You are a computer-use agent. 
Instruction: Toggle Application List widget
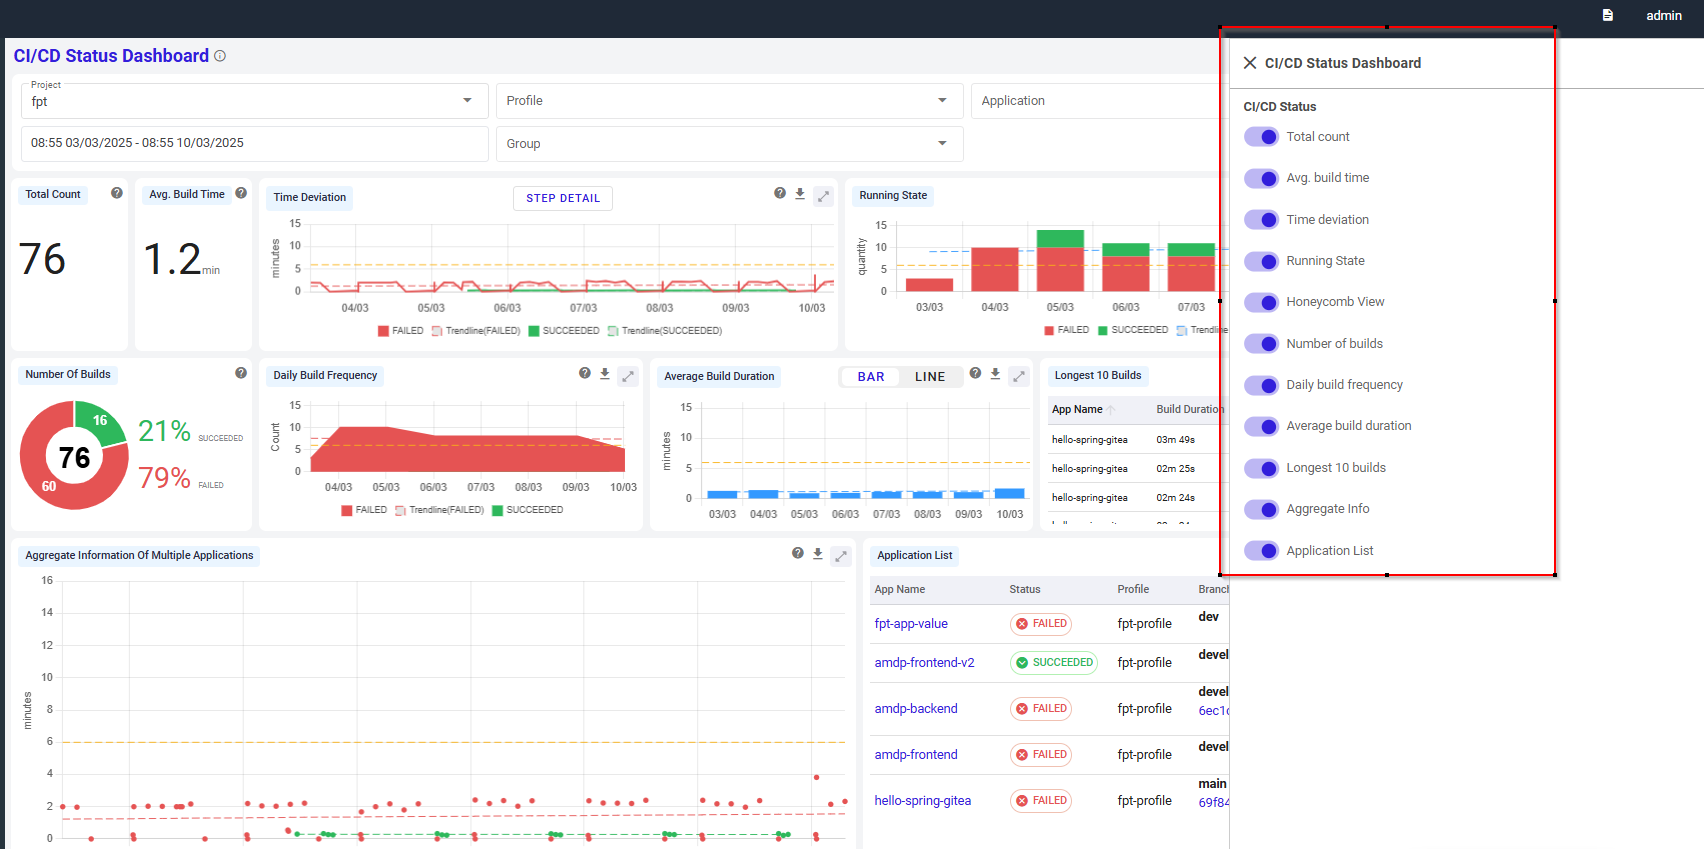click(x=1262, y=551)
